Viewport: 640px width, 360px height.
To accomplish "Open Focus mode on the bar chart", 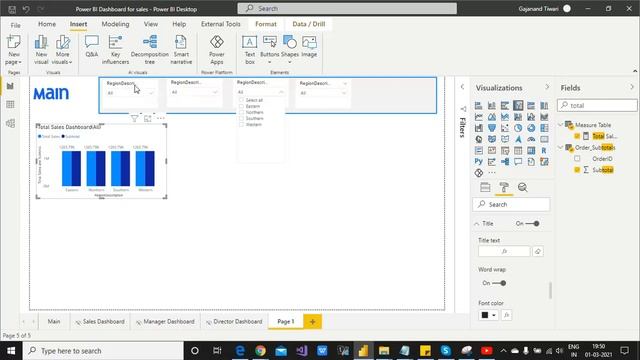I will tap(147, 118).
